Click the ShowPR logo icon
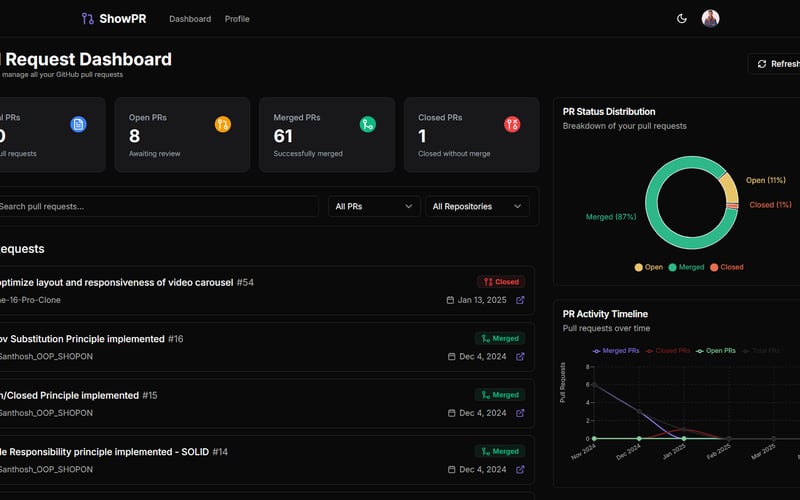800x500 pixels. point(87,19)
